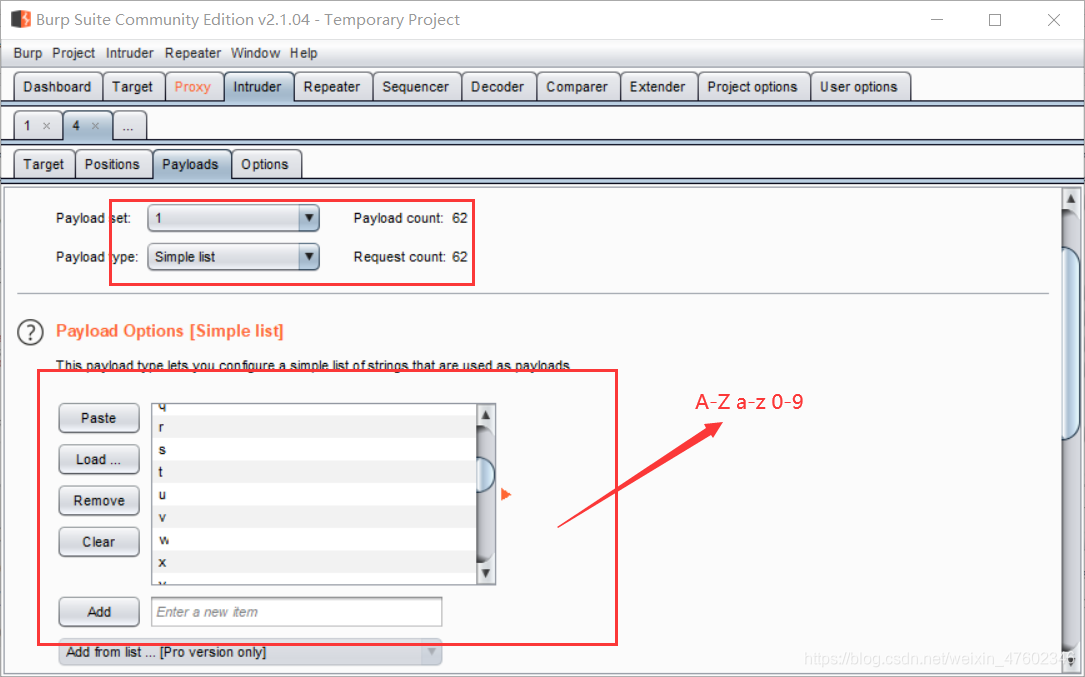Click payload list scrollbar up arrow

pyautogui.click(x=486, y=415)
